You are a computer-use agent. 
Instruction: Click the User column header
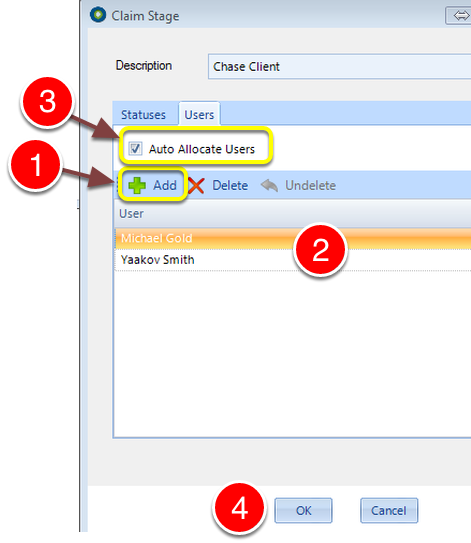tap(293, 214)
